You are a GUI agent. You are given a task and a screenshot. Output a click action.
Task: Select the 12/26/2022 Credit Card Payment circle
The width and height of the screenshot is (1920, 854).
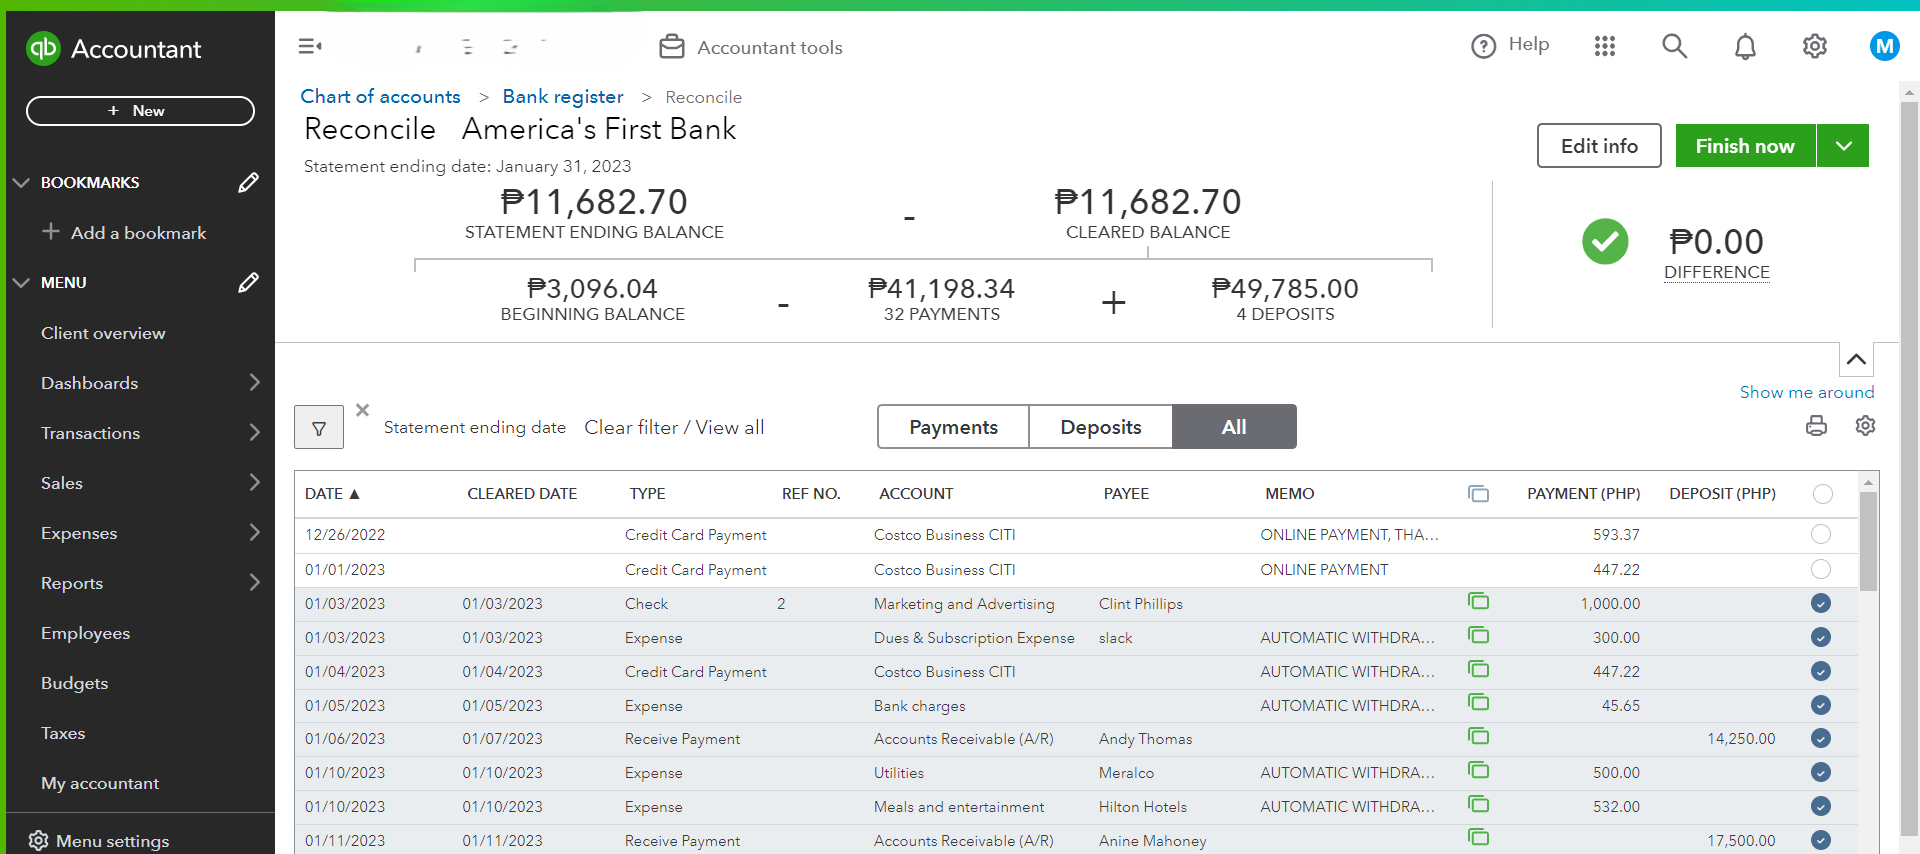(x=1821, y=535)
